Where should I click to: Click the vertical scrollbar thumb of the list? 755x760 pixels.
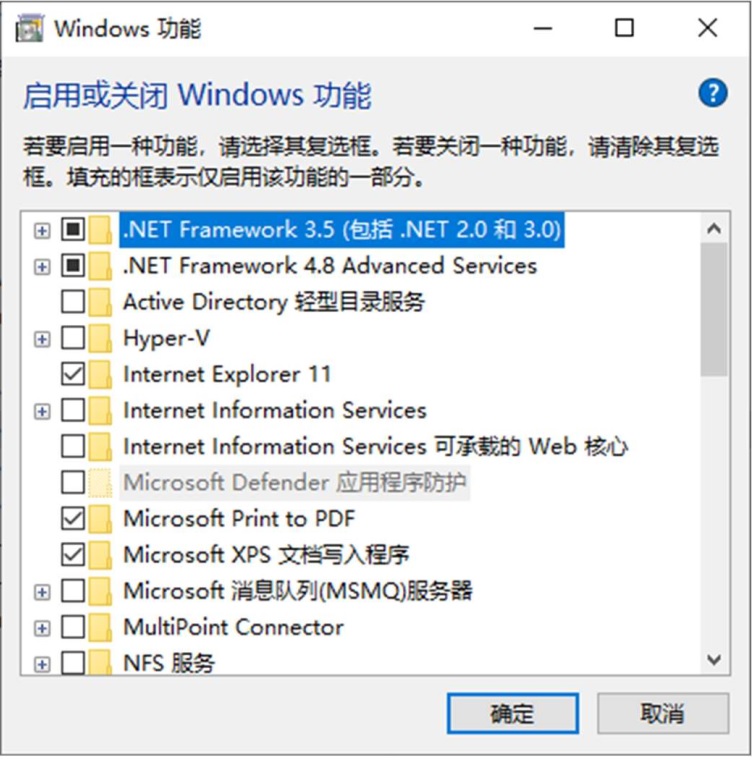tap(713, 308)
